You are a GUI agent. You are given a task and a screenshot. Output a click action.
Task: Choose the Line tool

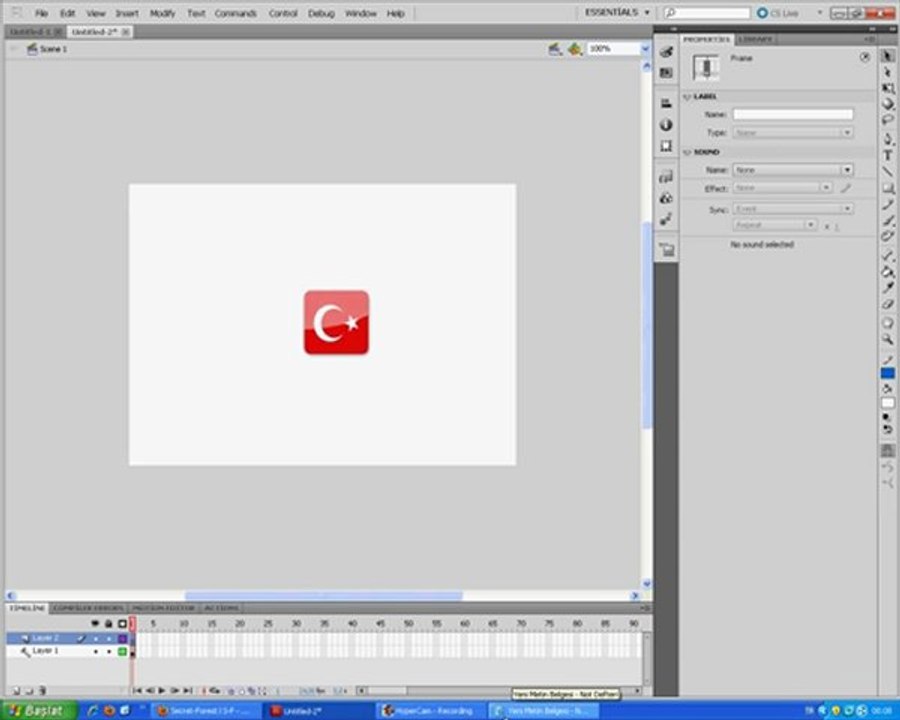tap(887, 171)
